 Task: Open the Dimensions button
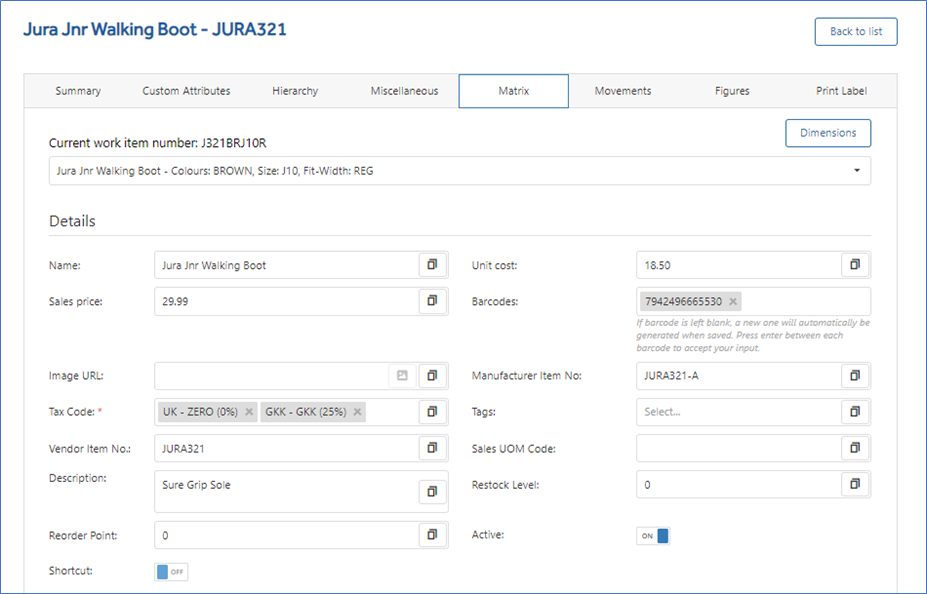coord(828,133)
